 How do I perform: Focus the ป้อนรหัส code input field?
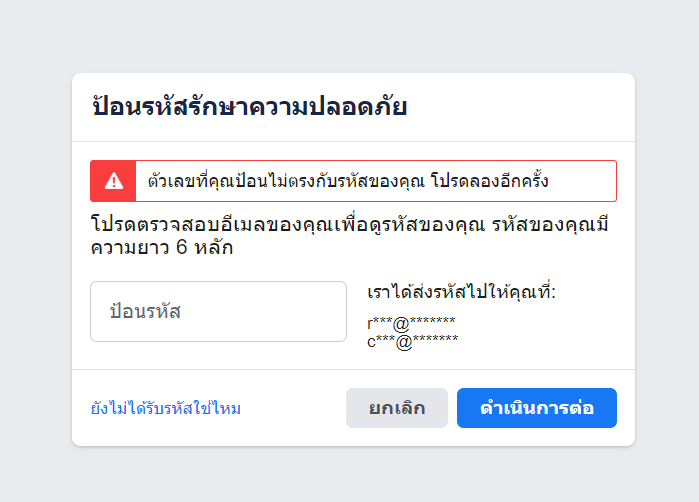(x=218, y=311)
